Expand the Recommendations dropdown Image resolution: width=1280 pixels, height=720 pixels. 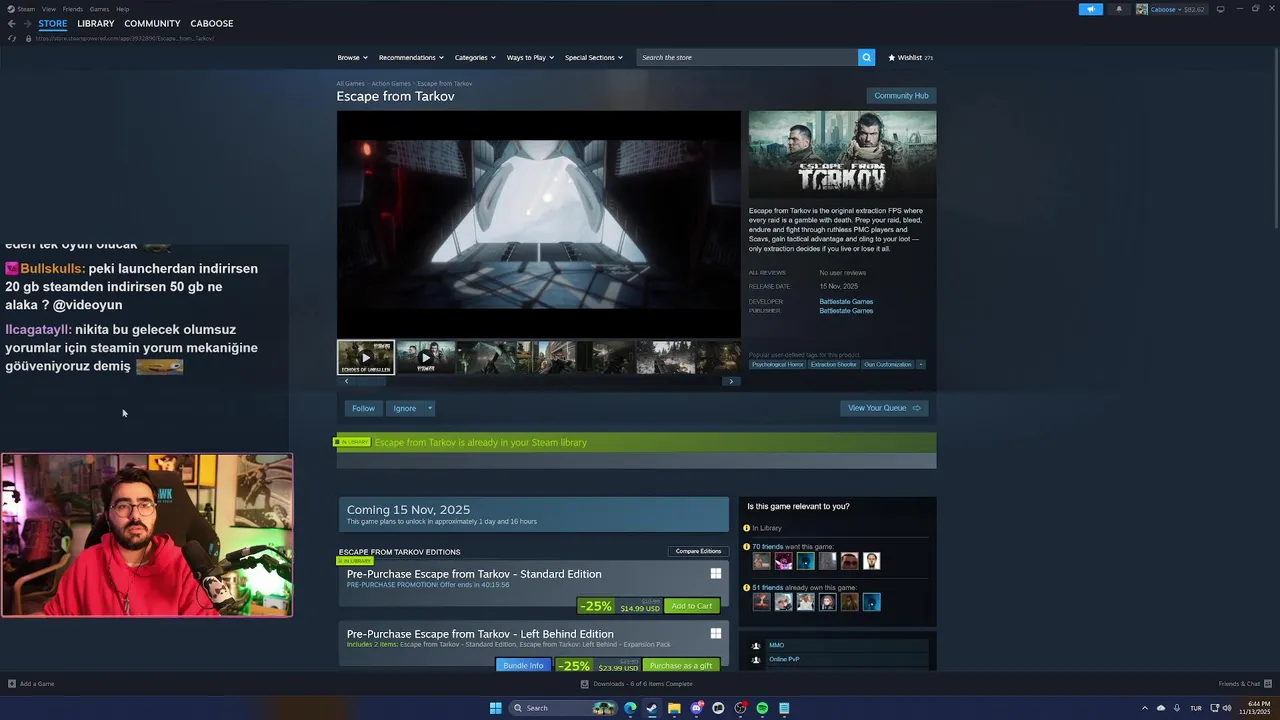tap(411, 57)
